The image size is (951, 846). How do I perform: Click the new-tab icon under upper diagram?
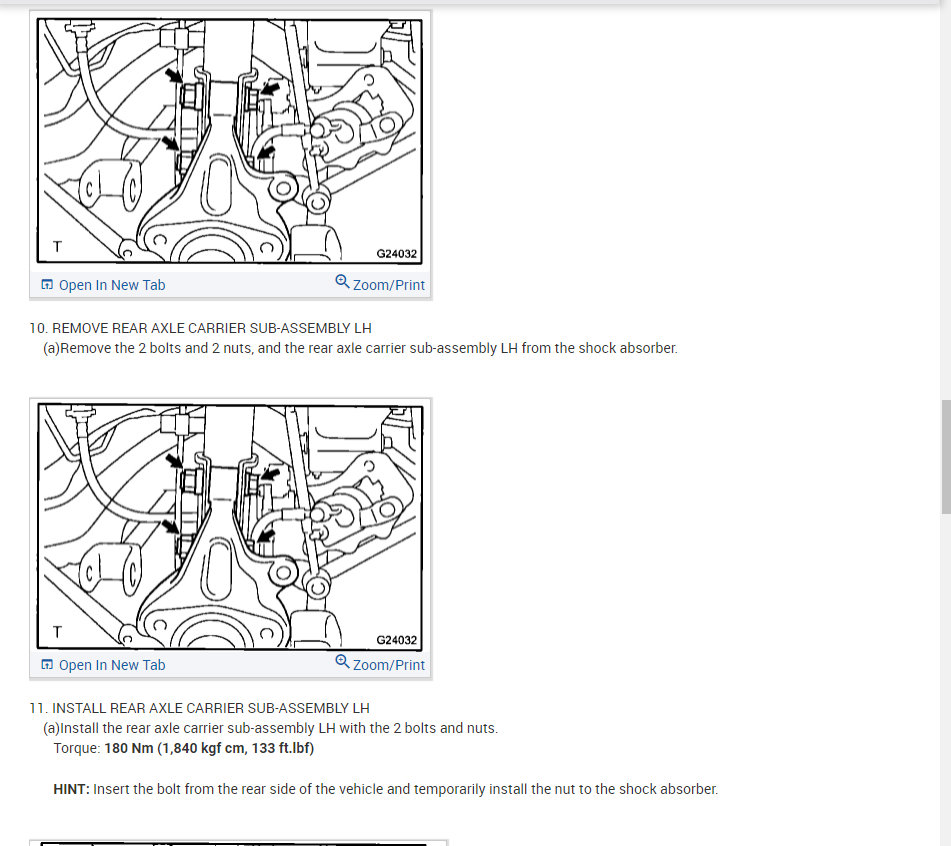(x=47, y=284)
